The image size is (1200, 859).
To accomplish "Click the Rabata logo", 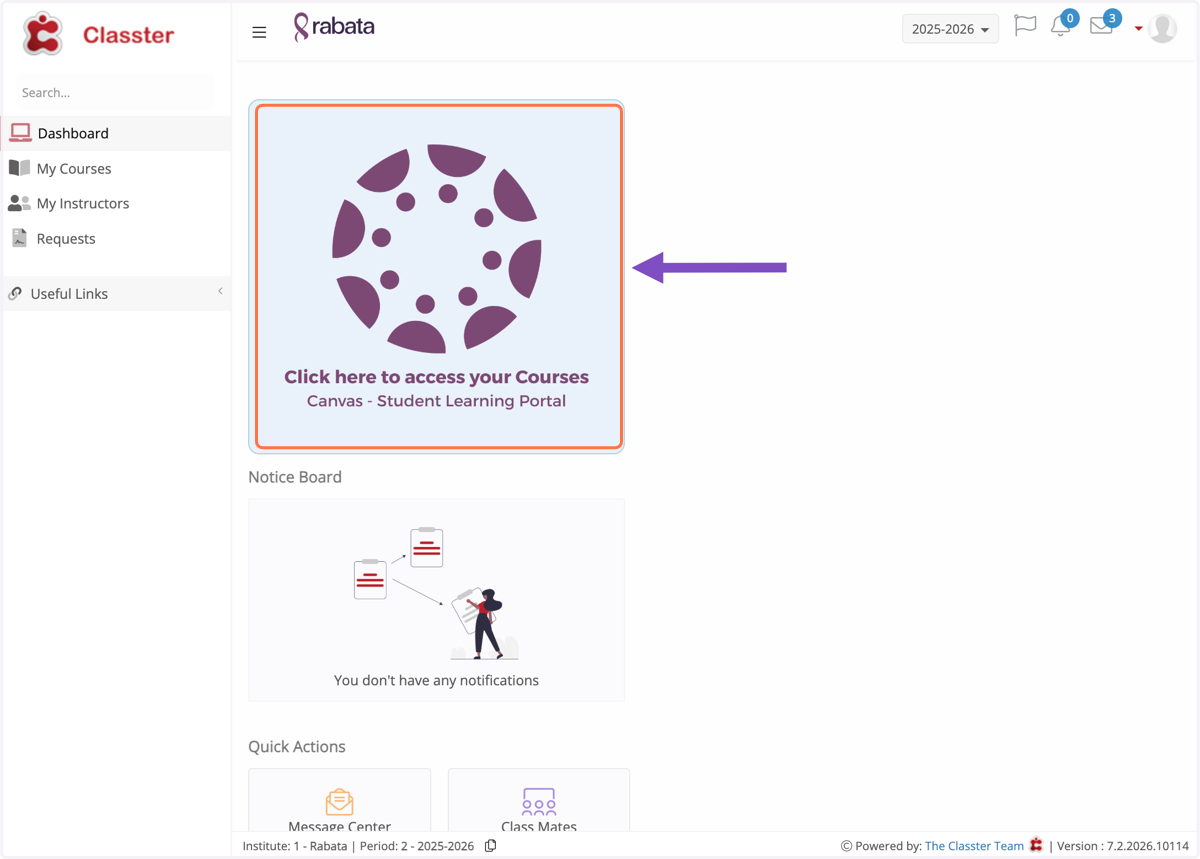I will coord(334,27).
